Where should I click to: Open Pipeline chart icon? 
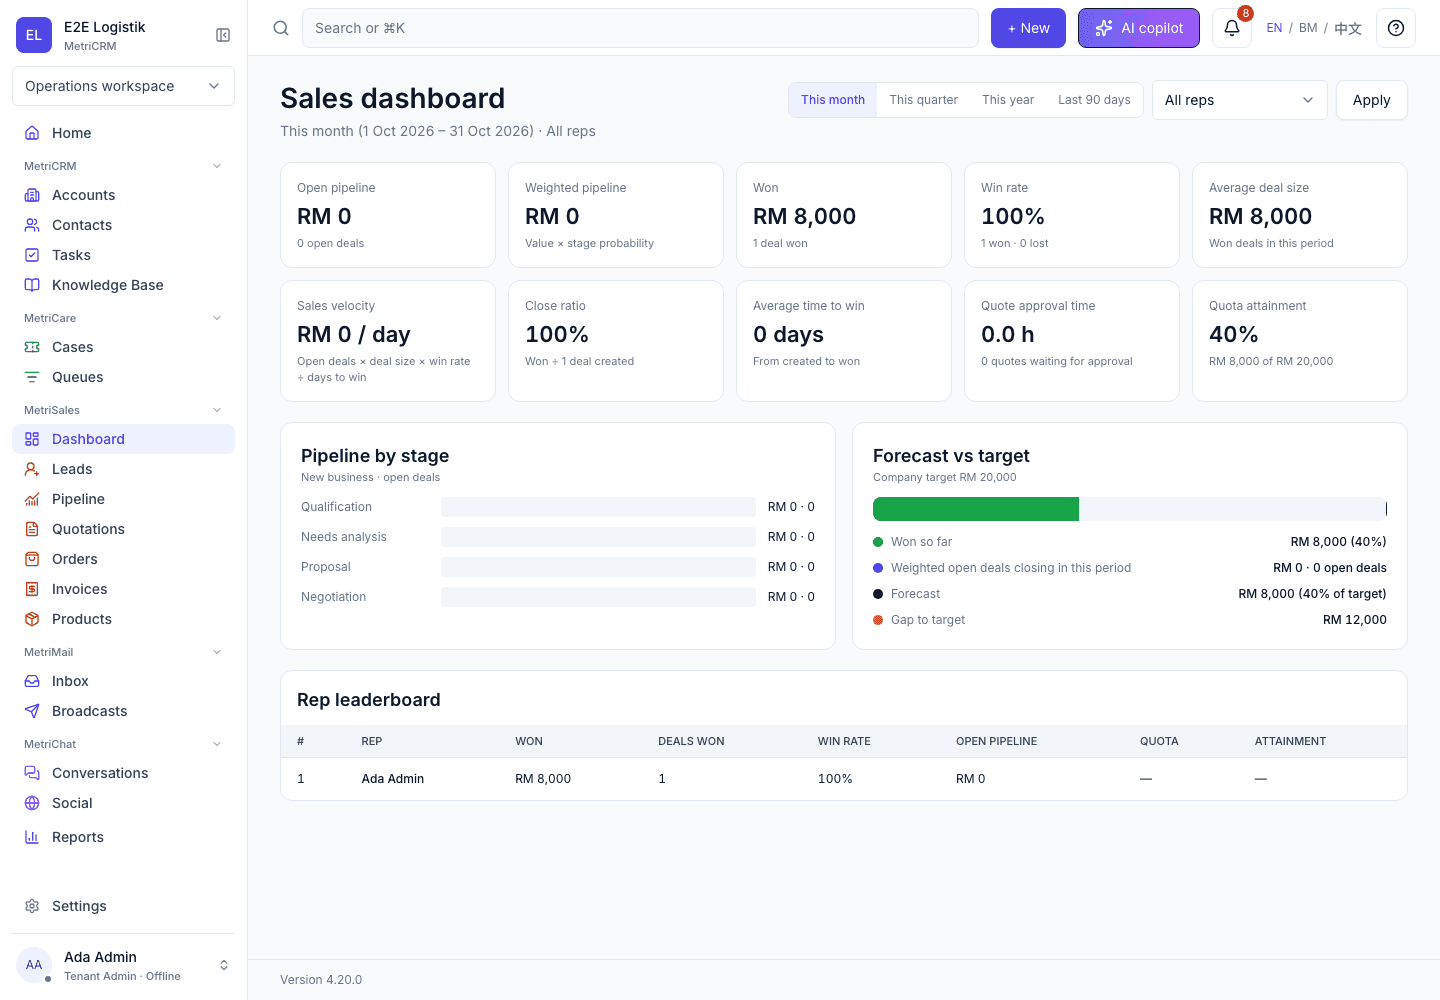click(x=32, y=499)
